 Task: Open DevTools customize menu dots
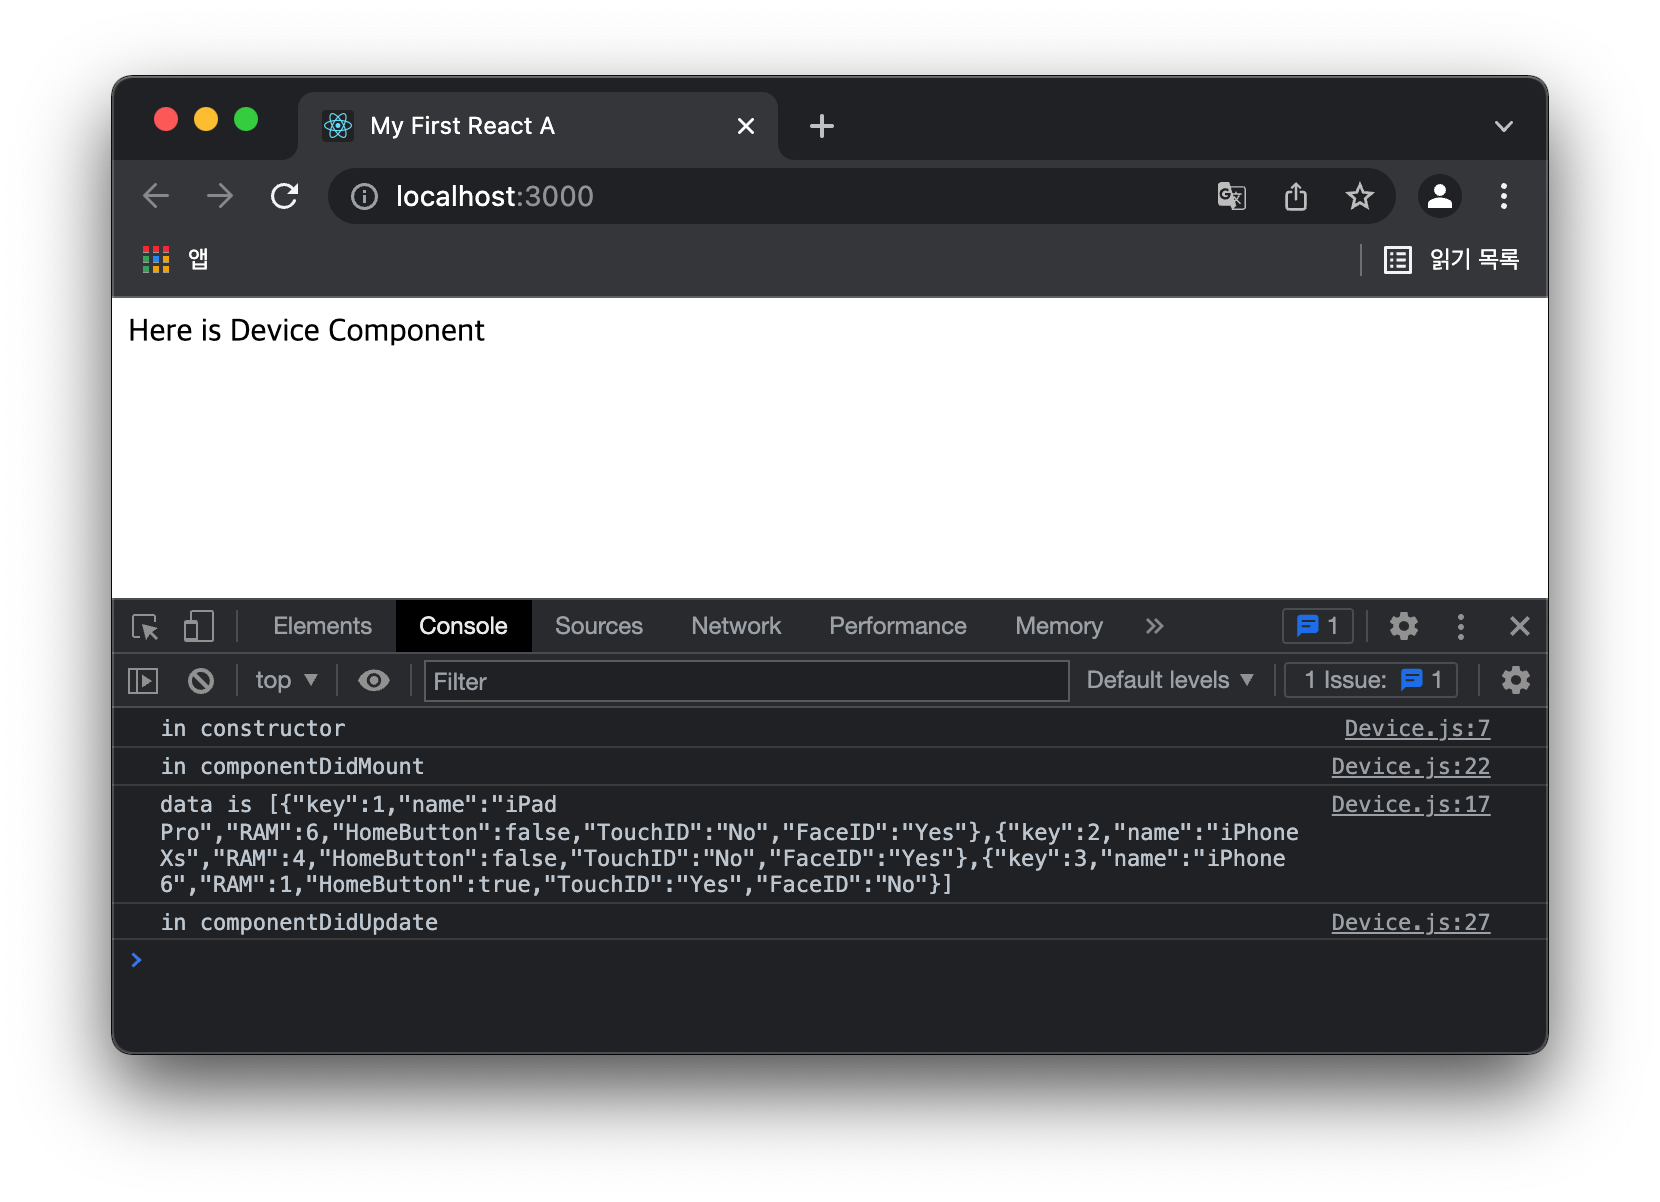pos(1461,626)
